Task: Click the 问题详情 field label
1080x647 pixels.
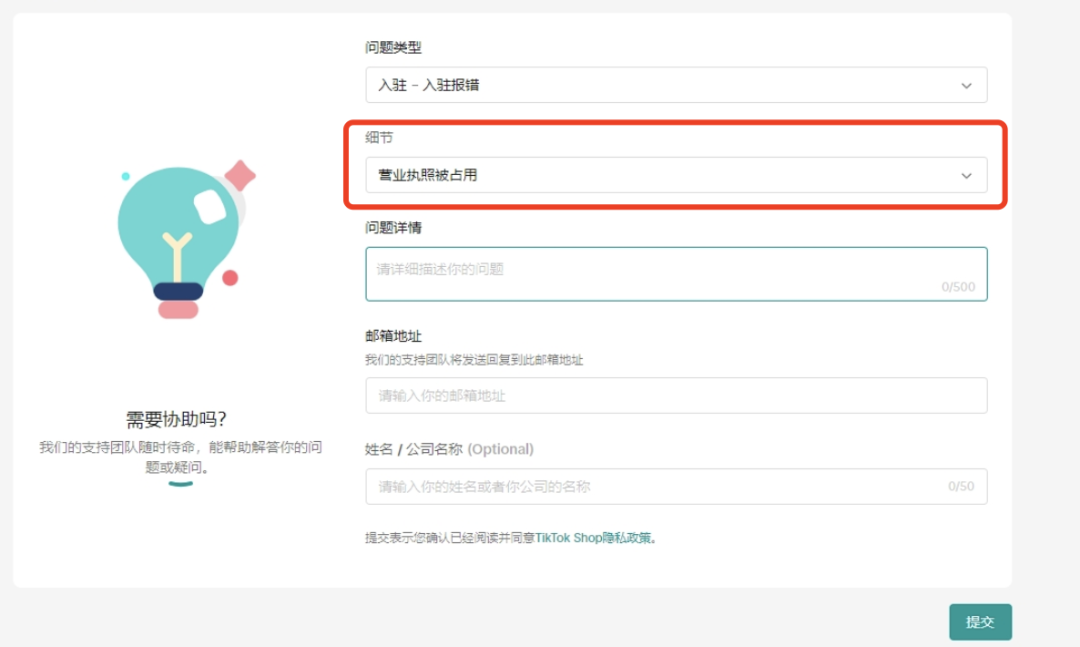Action: tap(393, 228)
